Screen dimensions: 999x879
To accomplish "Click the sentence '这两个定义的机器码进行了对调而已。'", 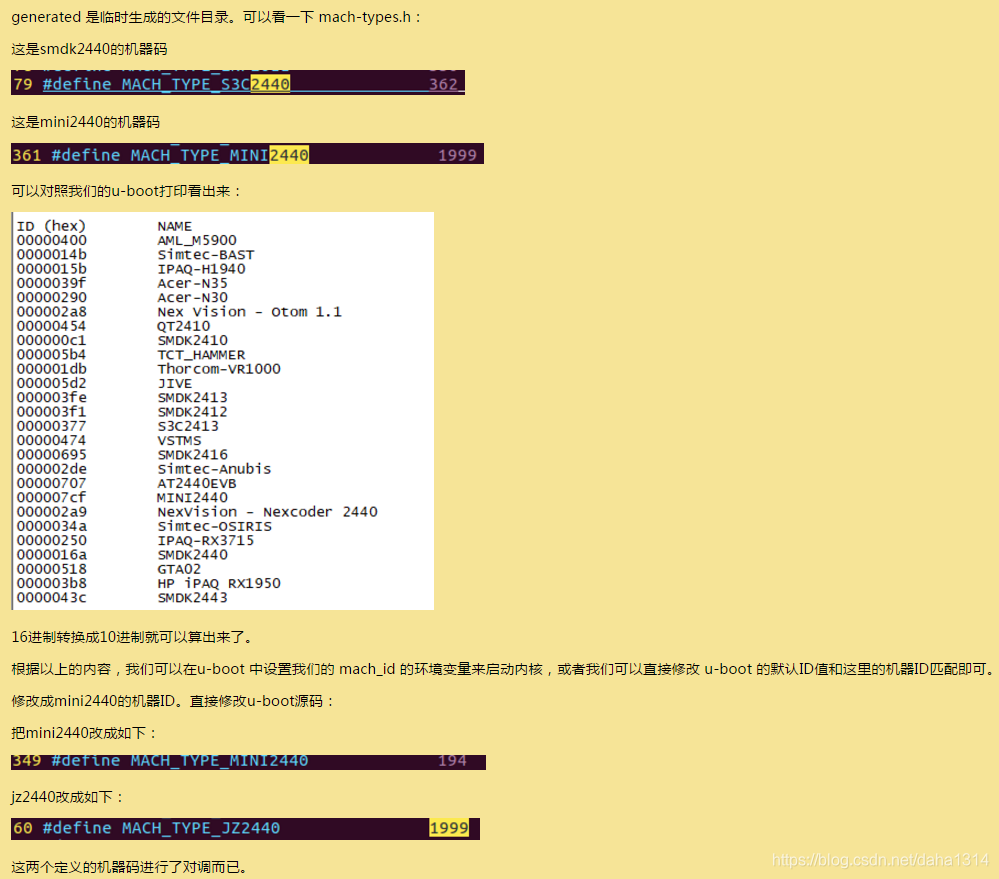I will coord(130,867).
